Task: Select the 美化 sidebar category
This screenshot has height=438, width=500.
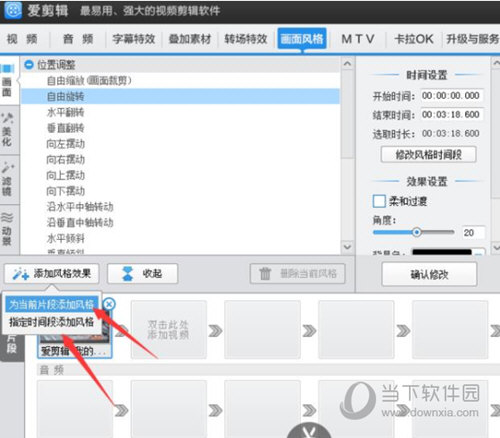Action: click(8, 131)
